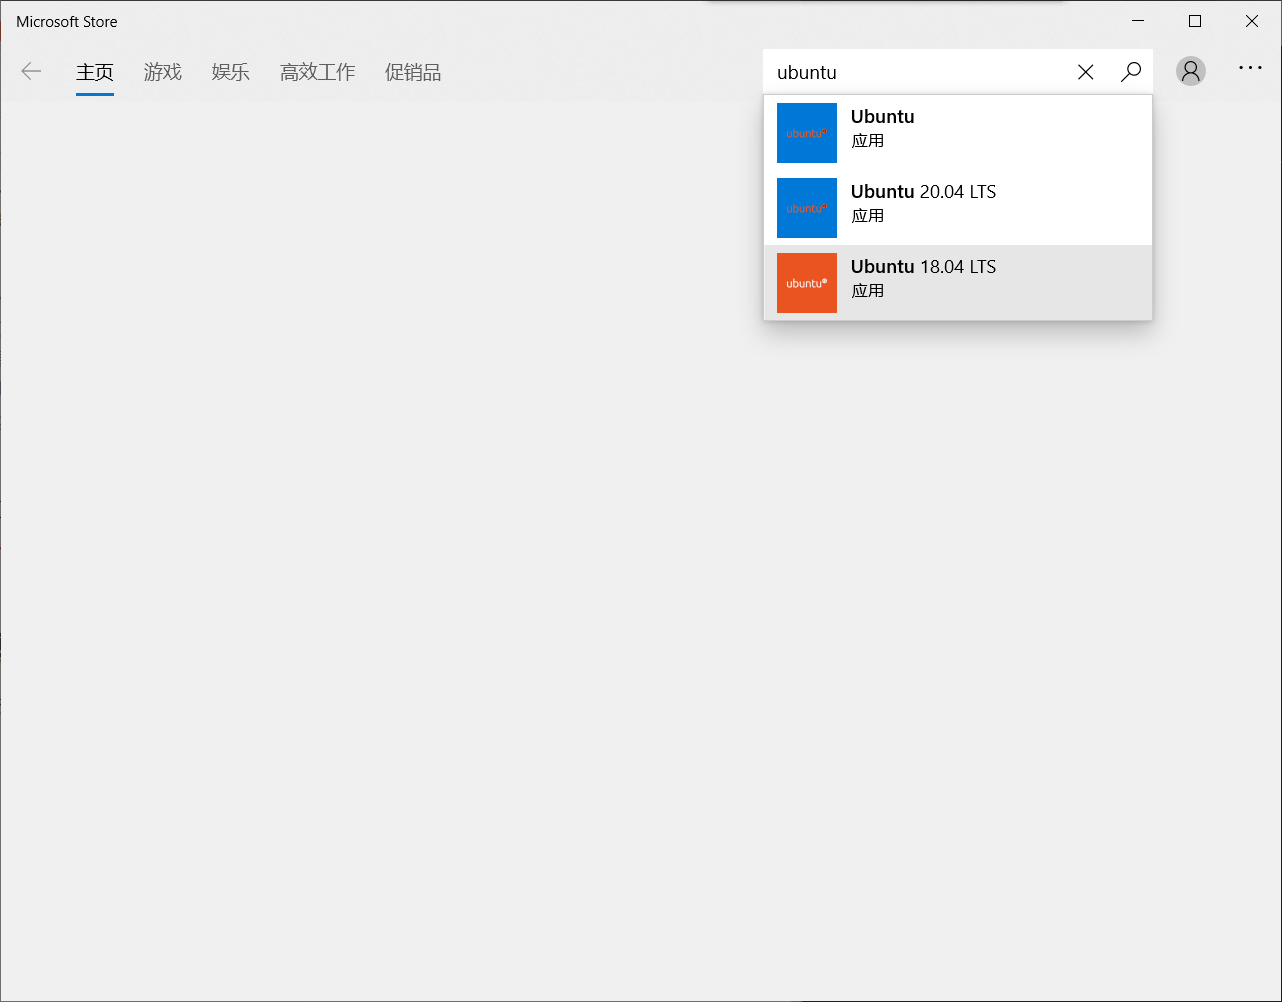Switch to the 主页 tab
Screen dimensions: 1282x1002
[x=95, y=72]
